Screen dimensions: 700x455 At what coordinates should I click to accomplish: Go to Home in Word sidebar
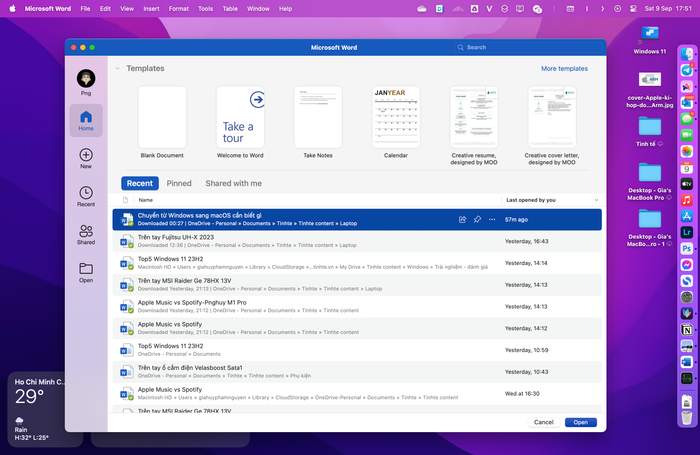tap(86, 121)
